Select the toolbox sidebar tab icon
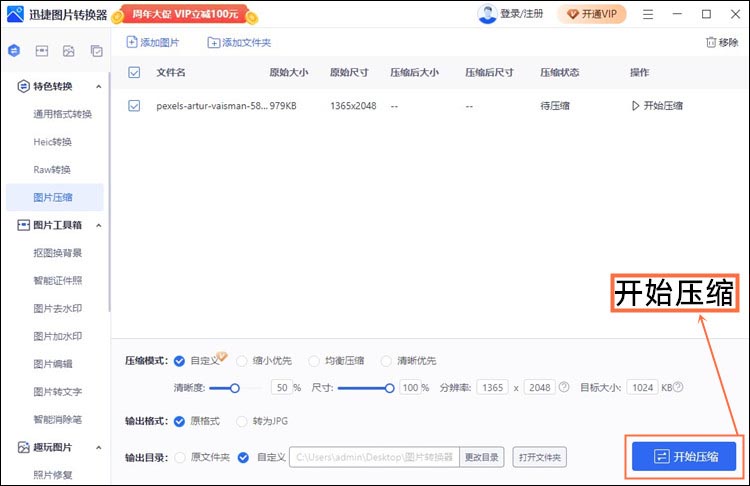750x486 pixels. click(42, 51)
